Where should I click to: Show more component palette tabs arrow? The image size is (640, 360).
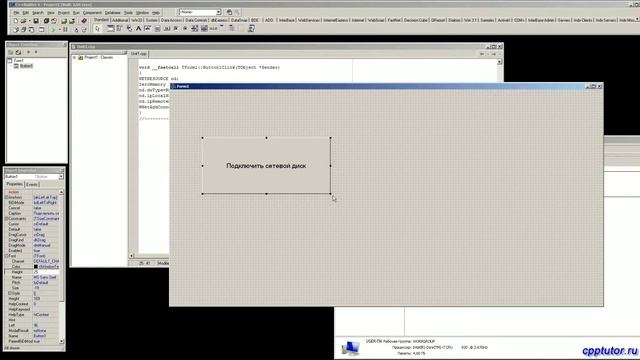(x=636, y=19)
